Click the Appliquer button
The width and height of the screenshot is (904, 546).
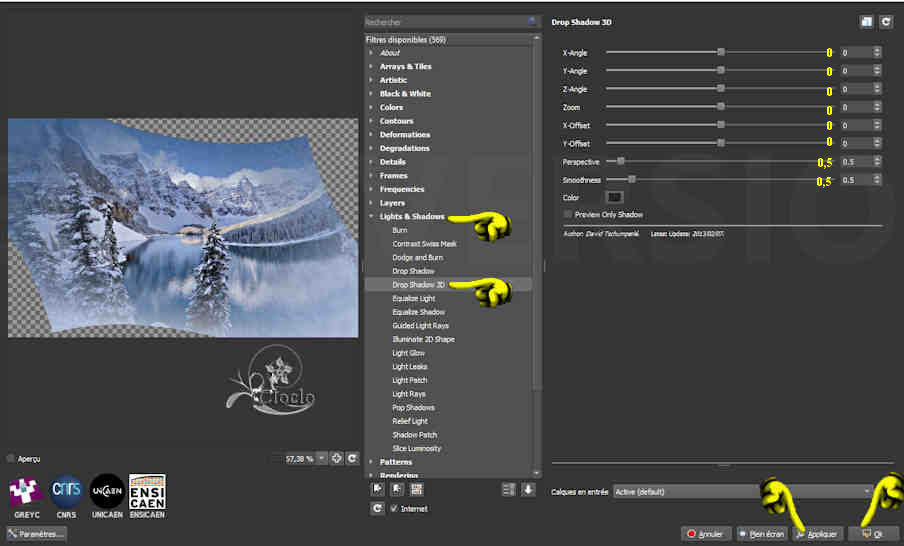(x=817, y=534)
